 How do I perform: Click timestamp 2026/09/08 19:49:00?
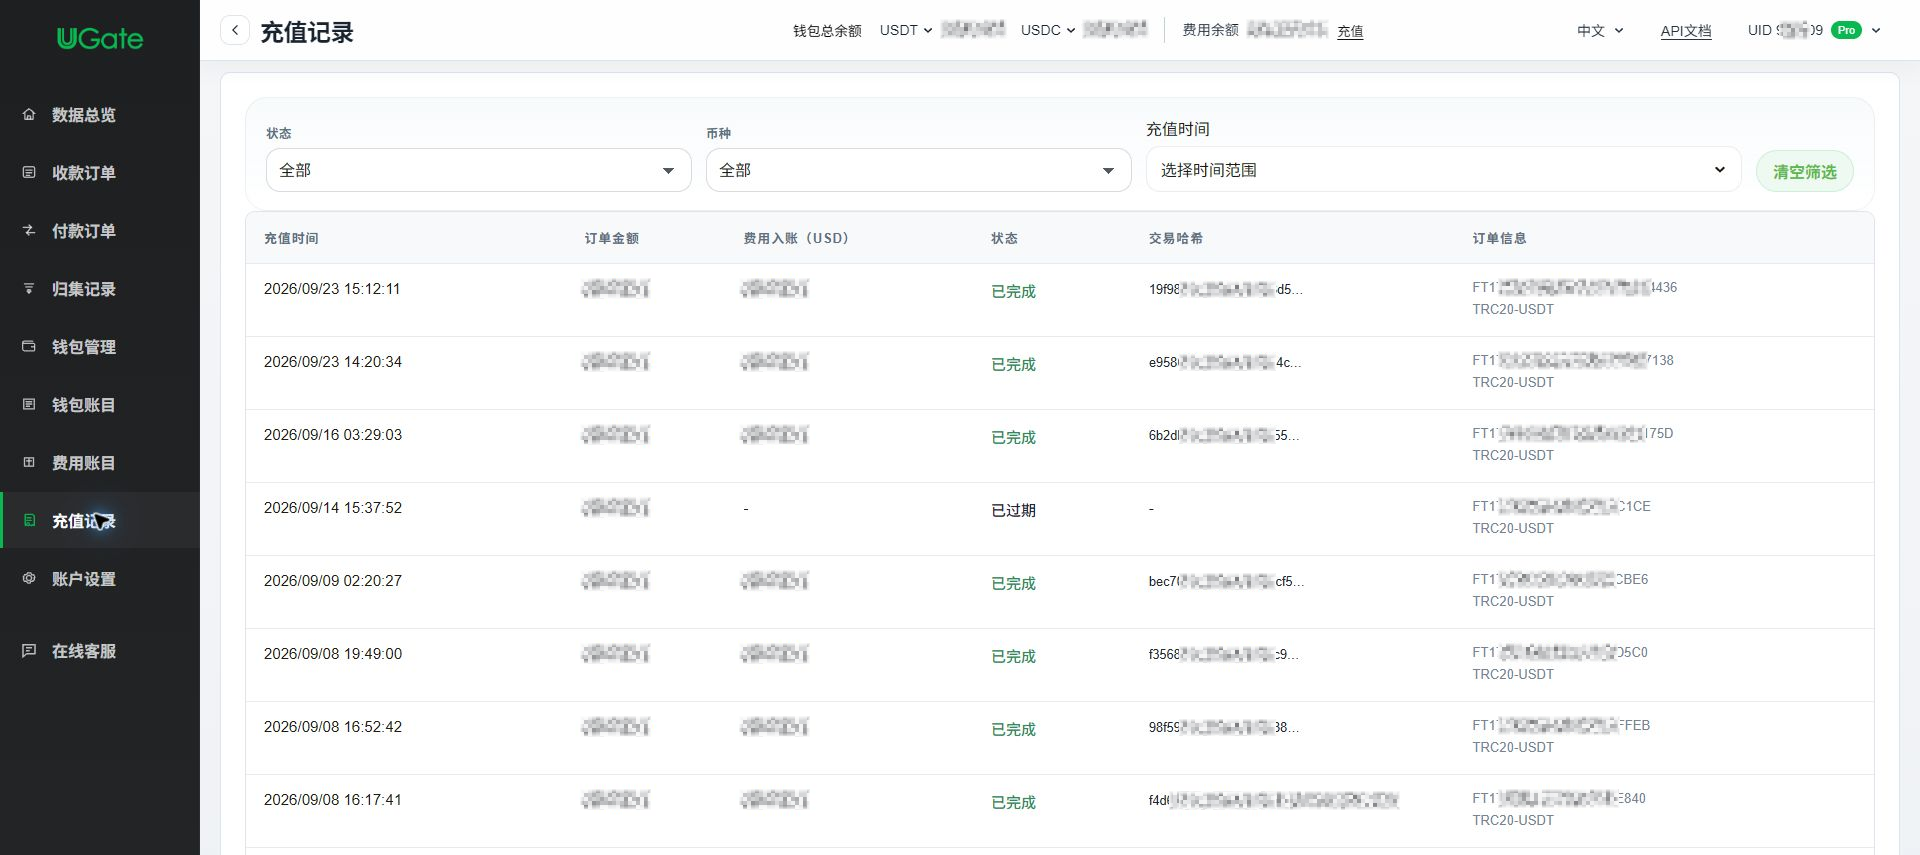pos(333,654)
